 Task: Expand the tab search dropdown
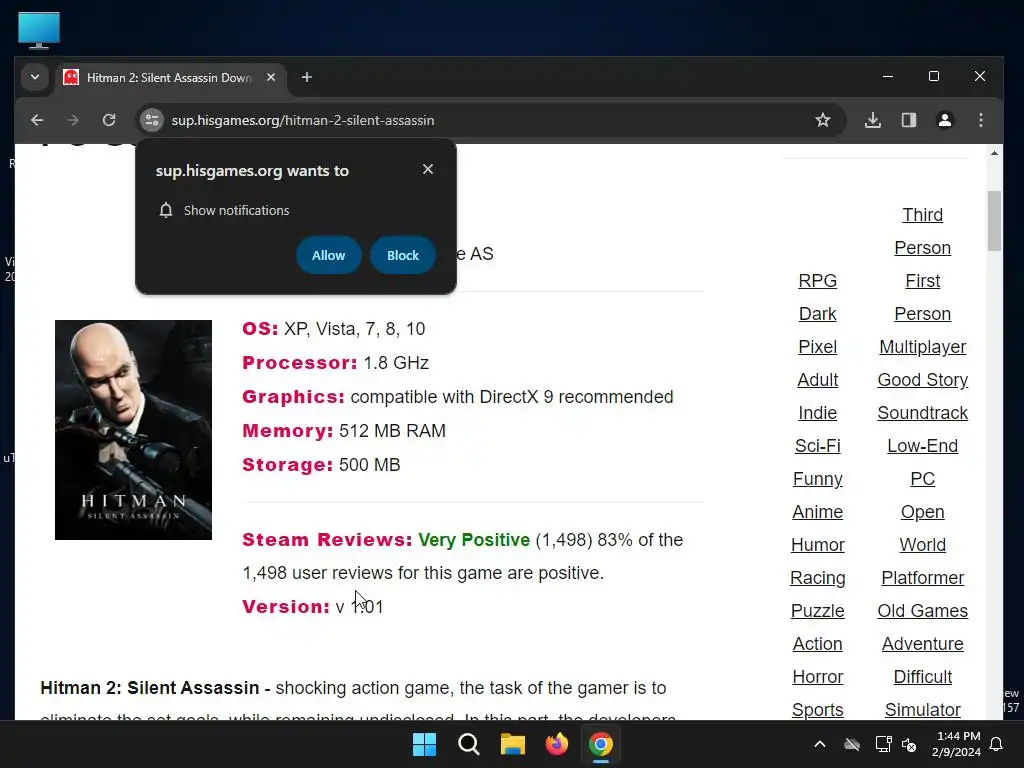pos(35,77)
